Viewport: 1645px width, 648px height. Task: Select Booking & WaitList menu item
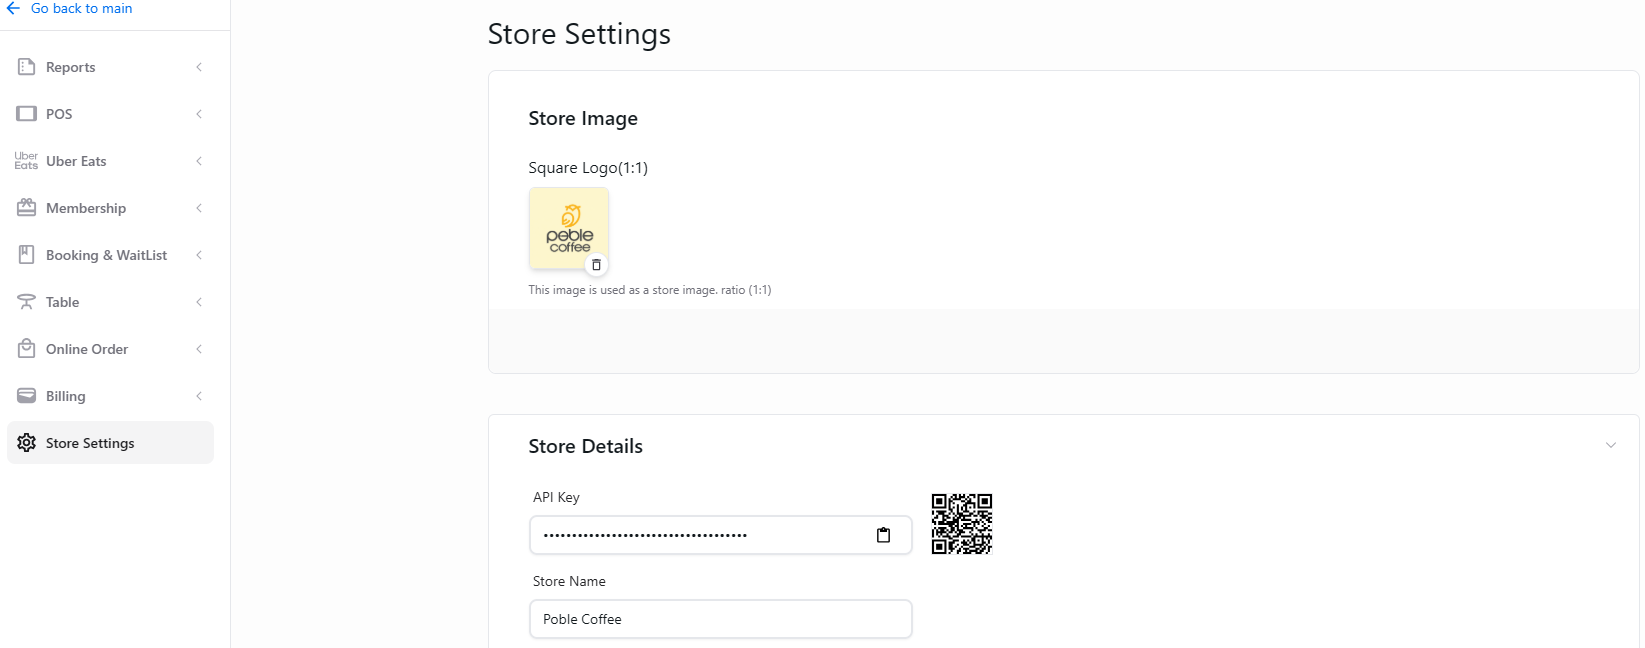(x=110, y=255)
